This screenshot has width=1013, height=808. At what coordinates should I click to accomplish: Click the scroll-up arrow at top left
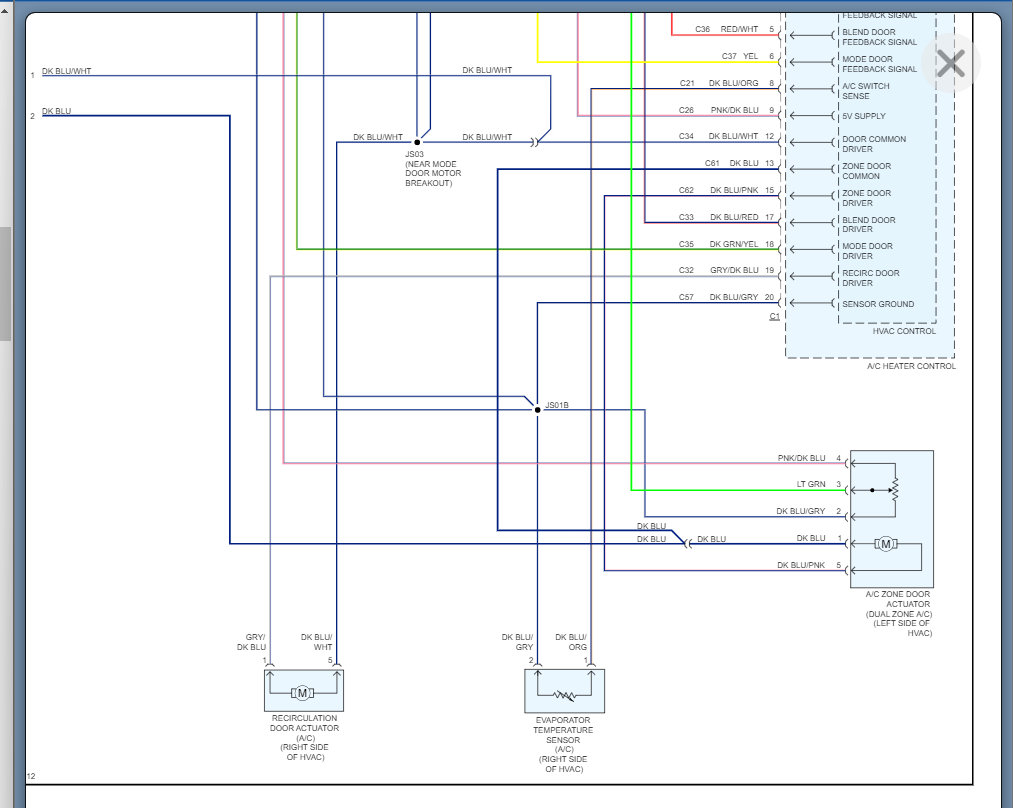(x=5, y=10)
